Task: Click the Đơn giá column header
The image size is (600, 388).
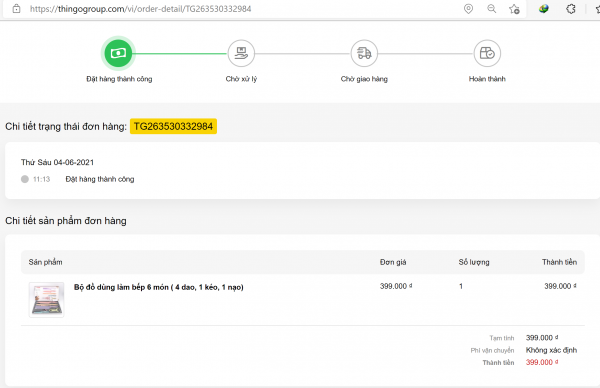Action: point(393,262)
